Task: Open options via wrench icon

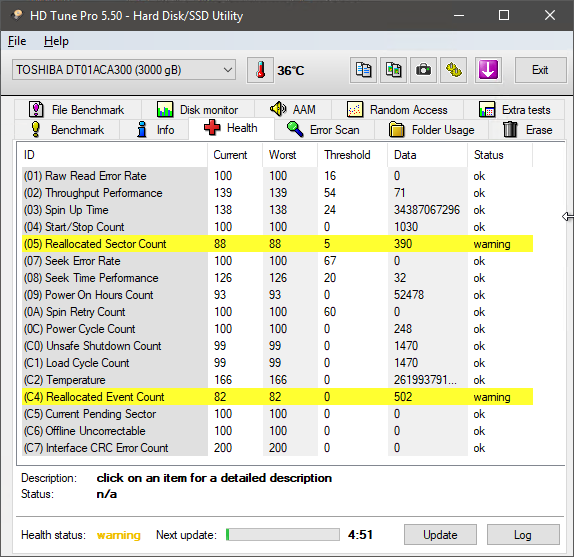Action: tap(454, 70)
